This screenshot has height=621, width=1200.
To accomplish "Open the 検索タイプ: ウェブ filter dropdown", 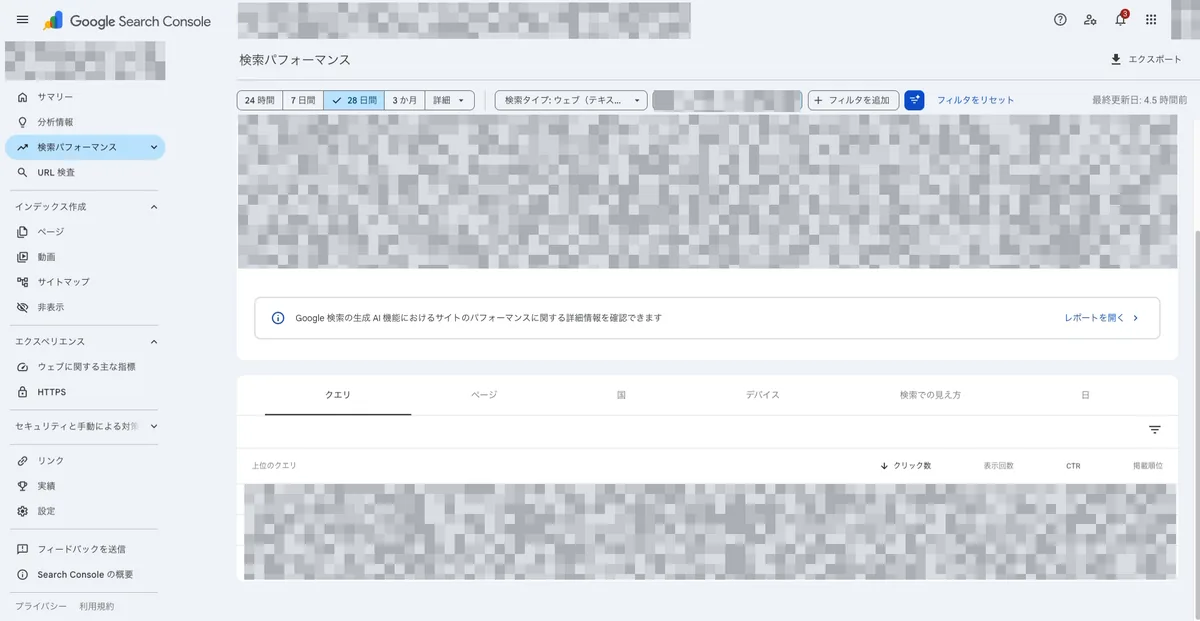I will click(x=571, y=100).
